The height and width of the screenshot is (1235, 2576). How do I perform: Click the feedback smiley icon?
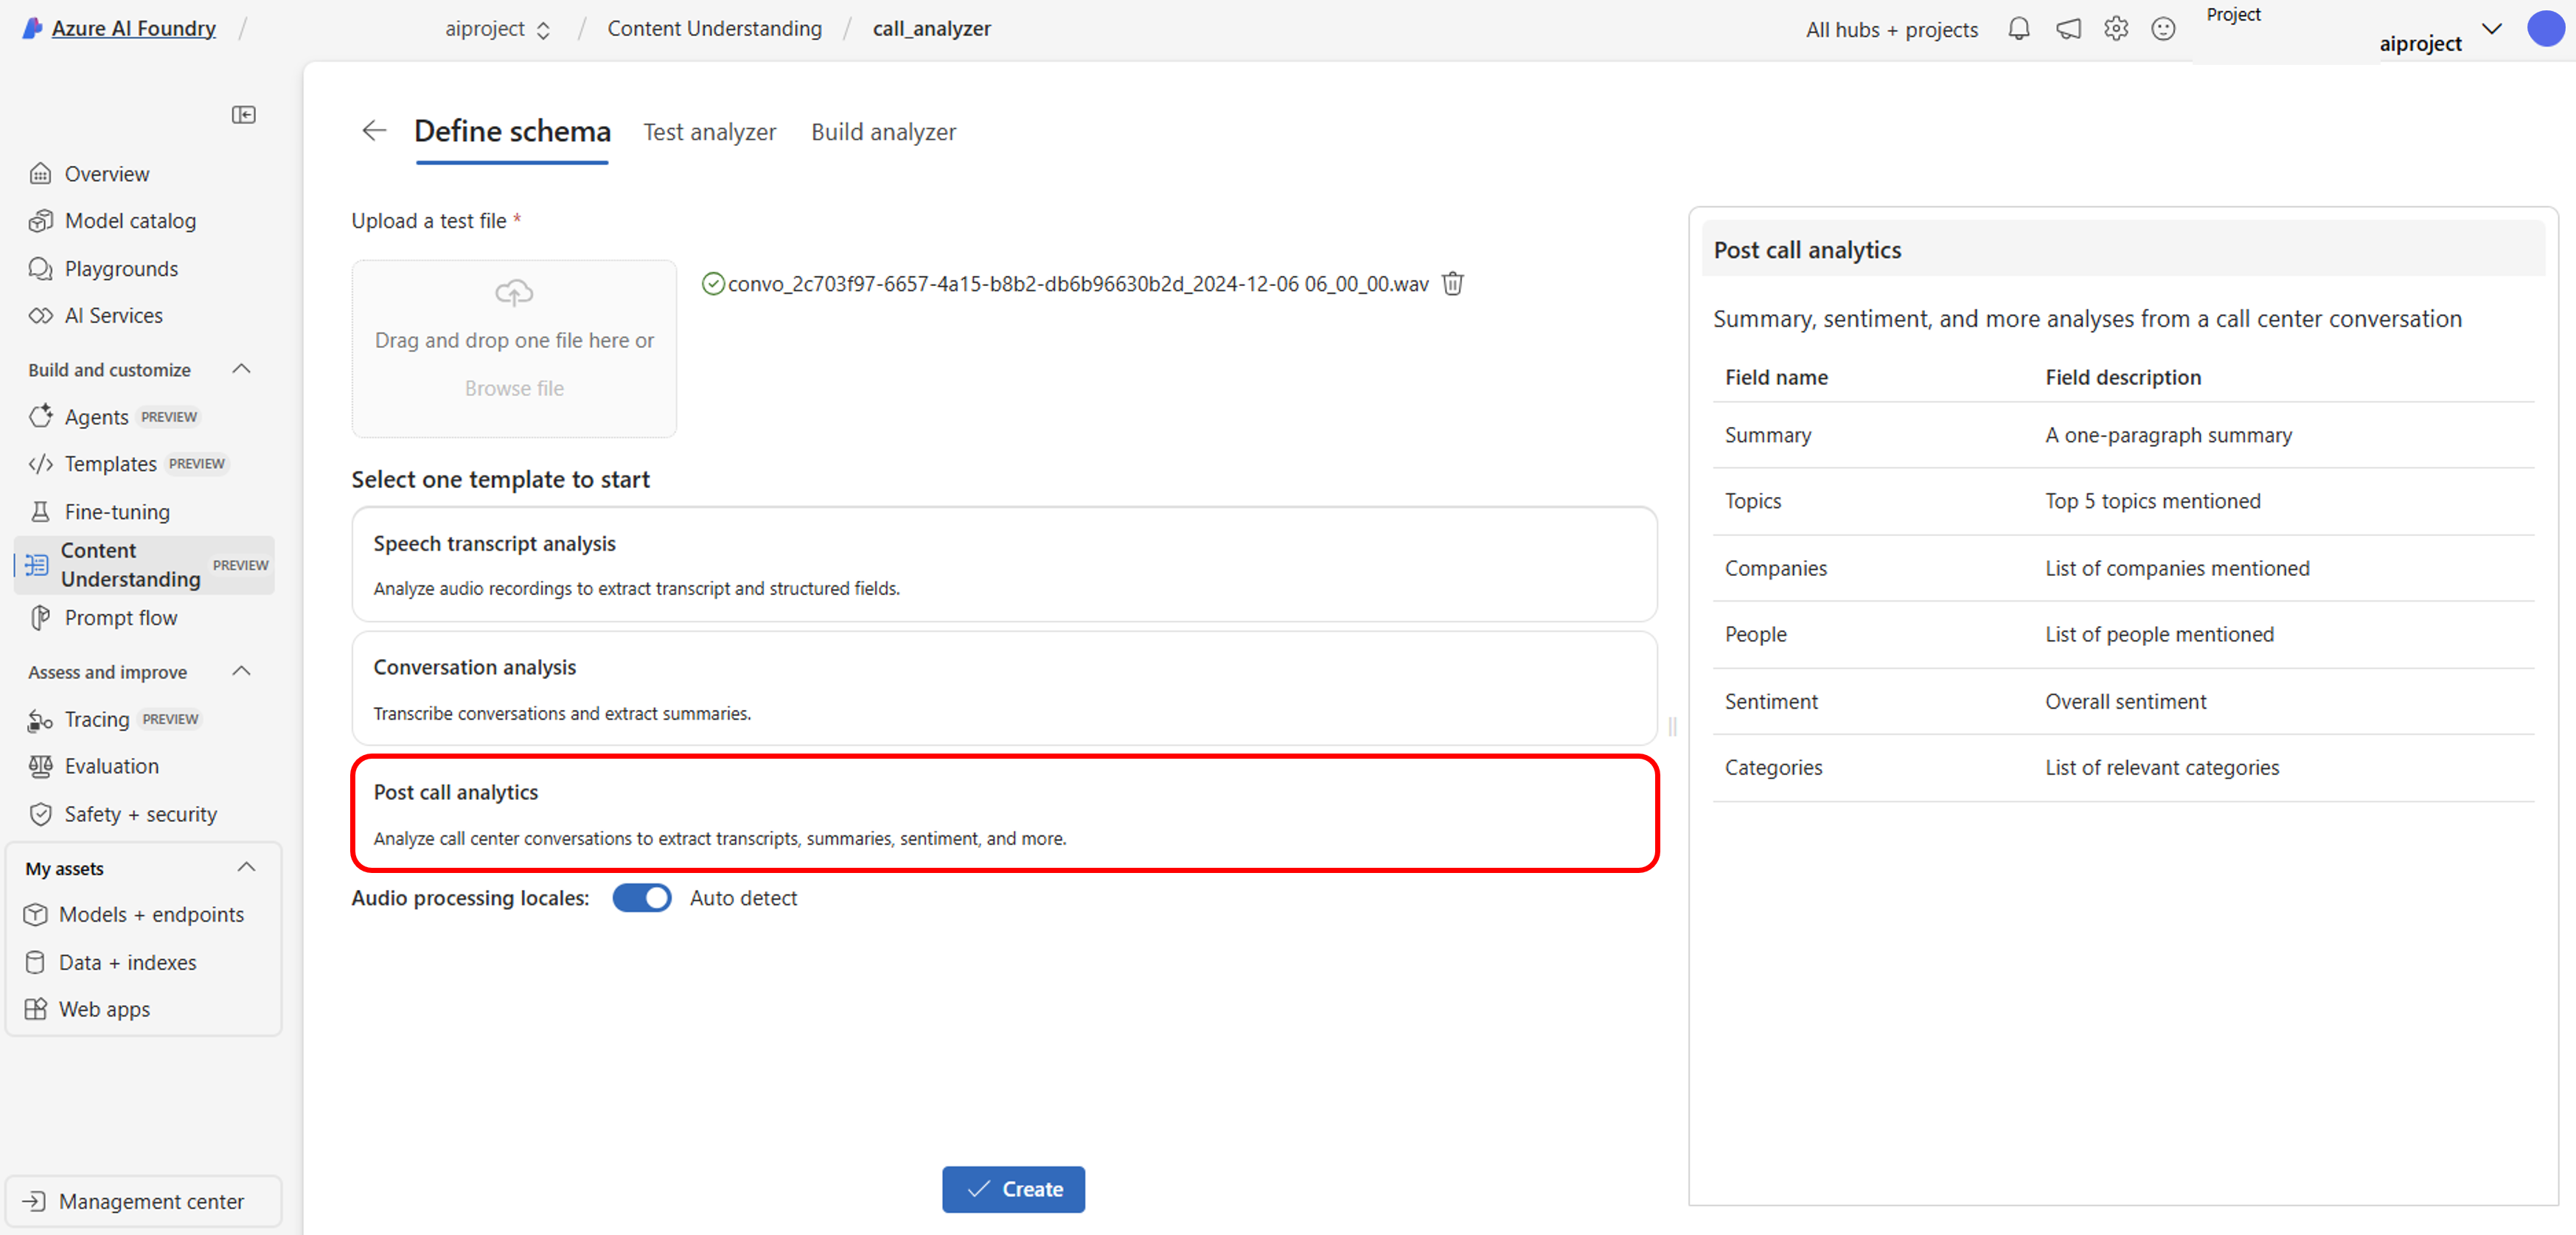click(x=2162, y=29)
